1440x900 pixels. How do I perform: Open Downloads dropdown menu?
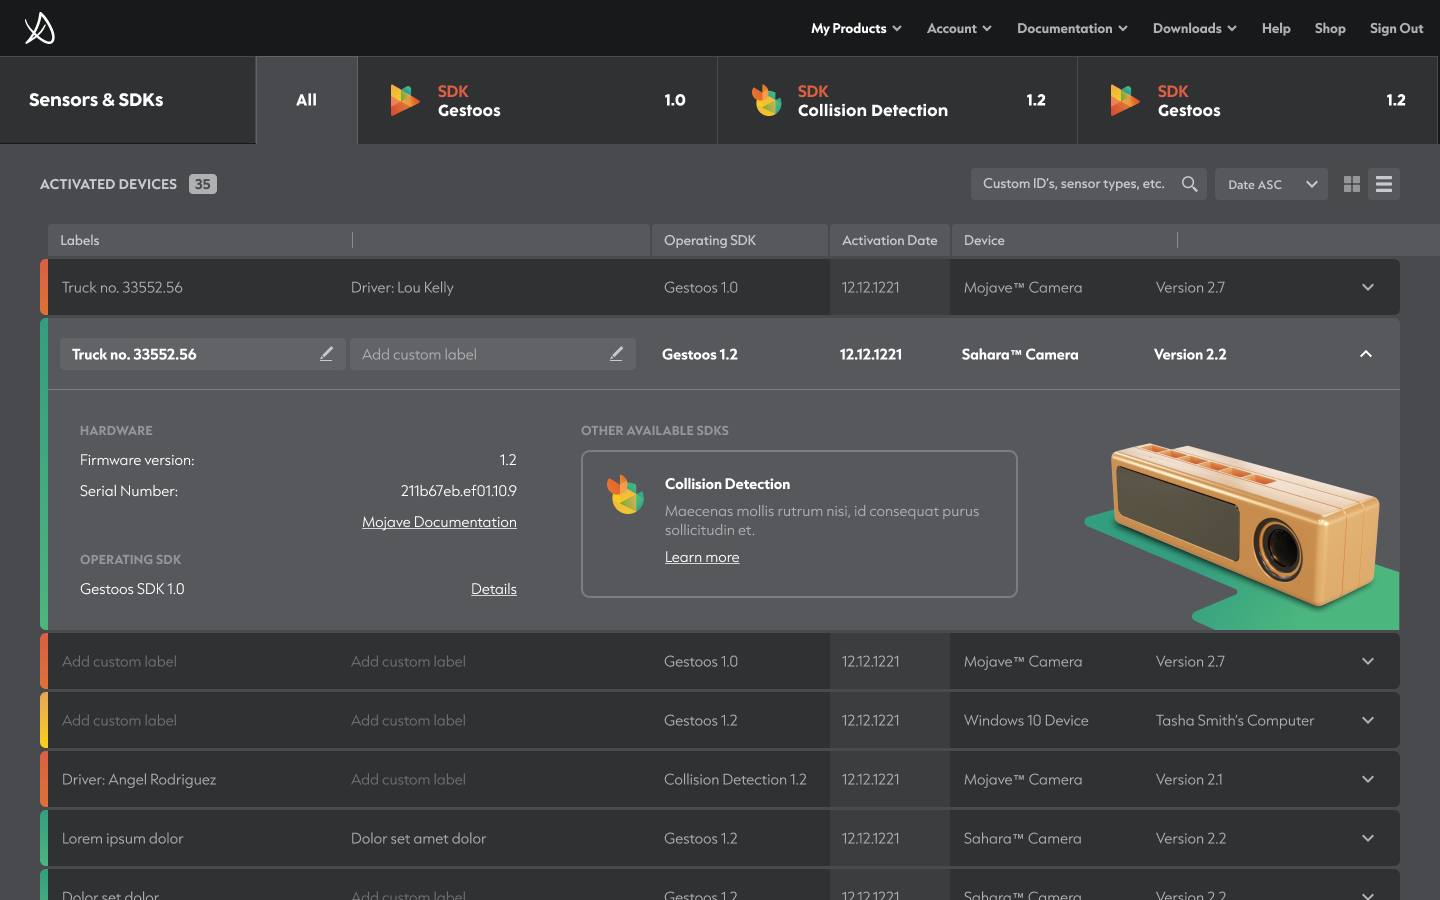tap(1194, 28)
